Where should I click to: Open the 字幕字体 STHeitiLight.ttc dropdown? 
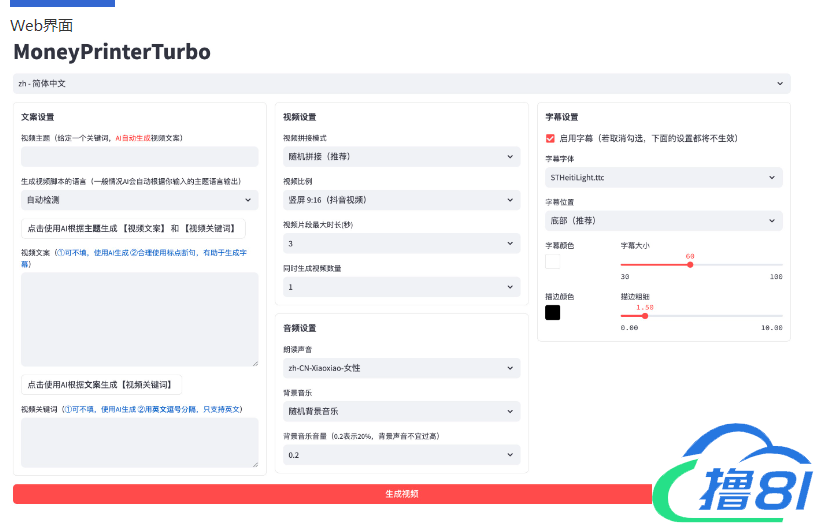pos(663,177)
